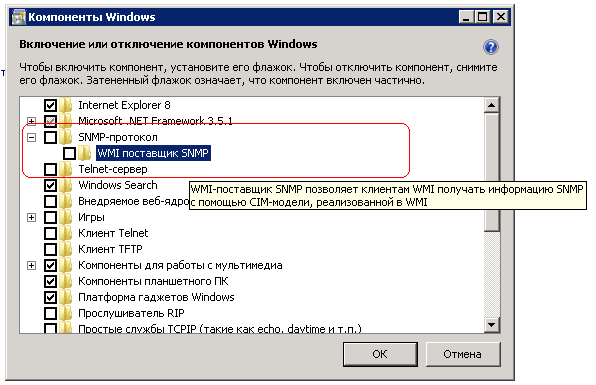Check the Прослушиватель RIP checkbox

[x=51, y=313]
